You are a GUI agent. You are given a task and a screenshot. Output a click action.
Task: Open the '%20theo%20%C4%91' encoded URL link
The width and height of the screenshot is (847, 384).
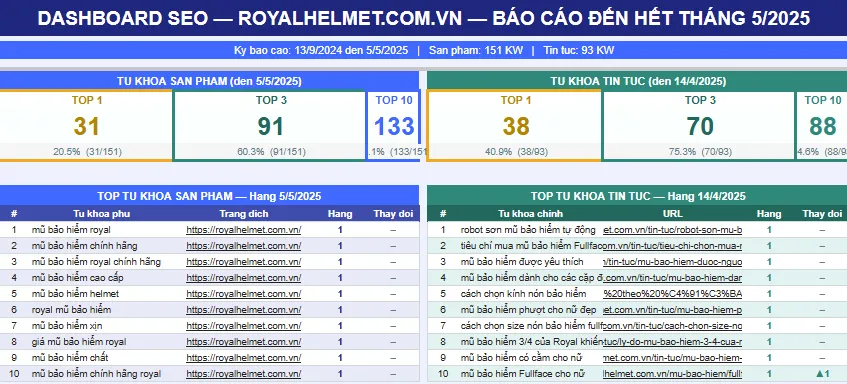[673, 294]
